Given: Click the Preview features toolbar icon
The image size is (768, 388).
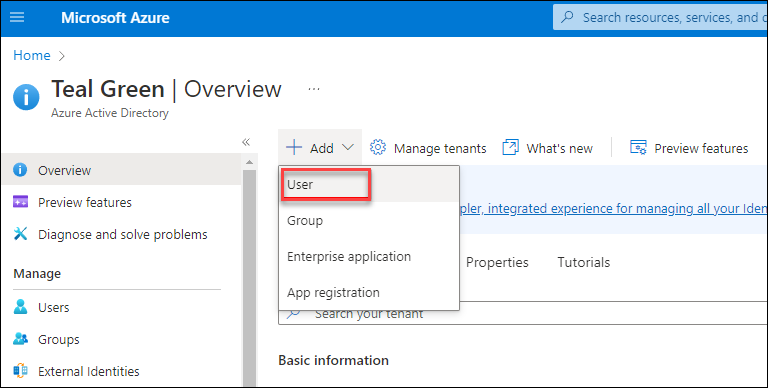Looking at the screenshot, I should pyautogui.click(x=638, y=147).
